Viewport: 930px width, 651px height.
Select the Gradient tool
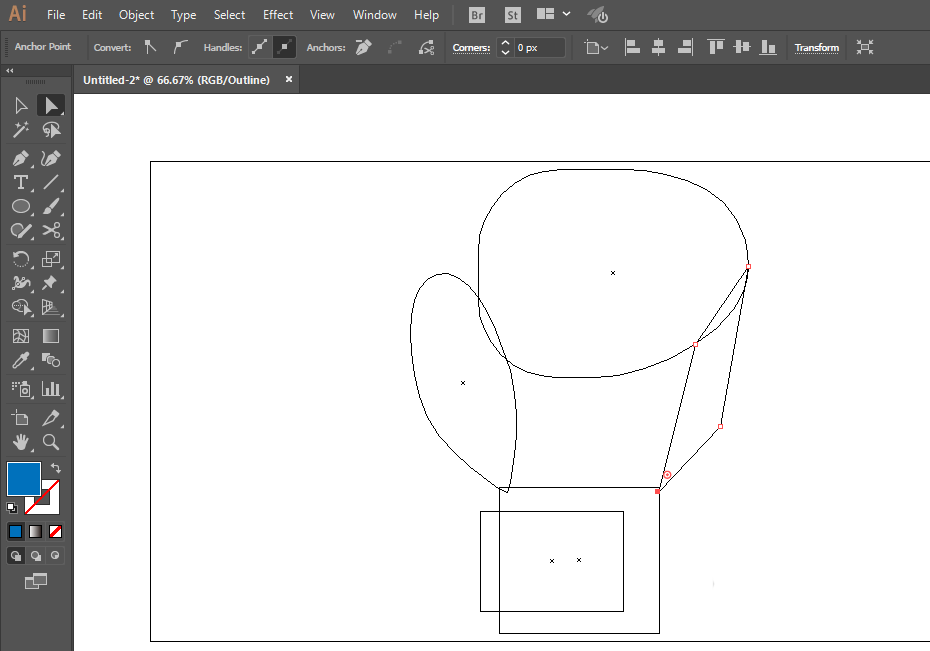(51, 336)
